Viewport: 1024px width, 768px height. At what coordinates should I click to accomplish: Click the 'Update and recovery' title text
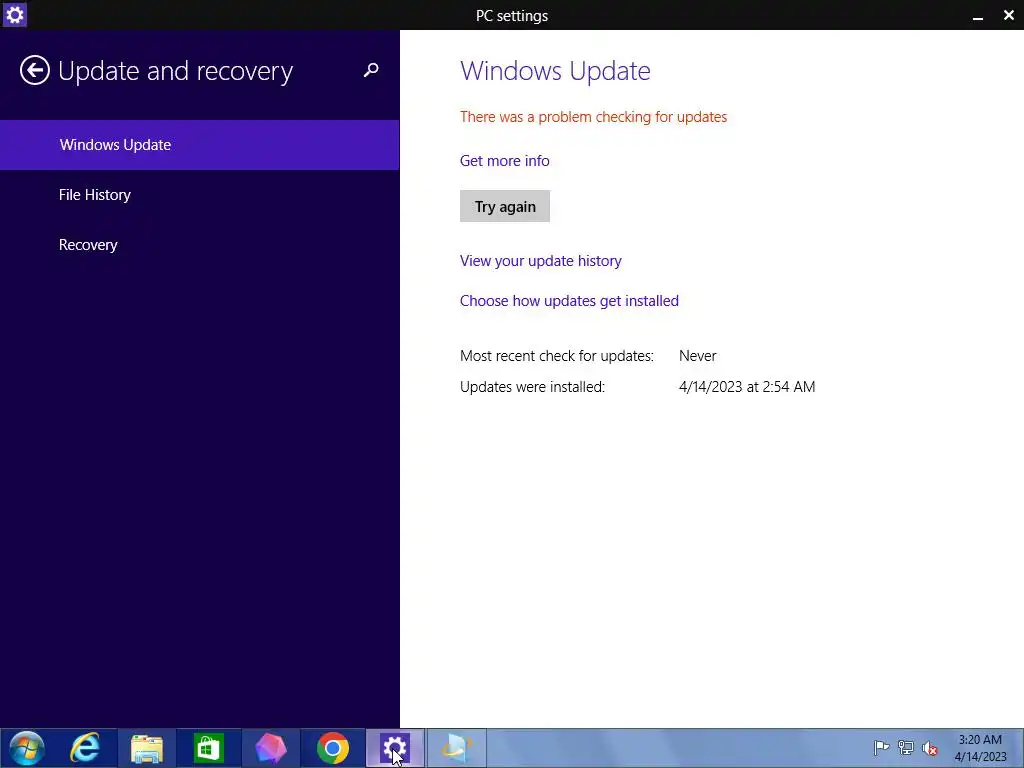pos(176,71)
